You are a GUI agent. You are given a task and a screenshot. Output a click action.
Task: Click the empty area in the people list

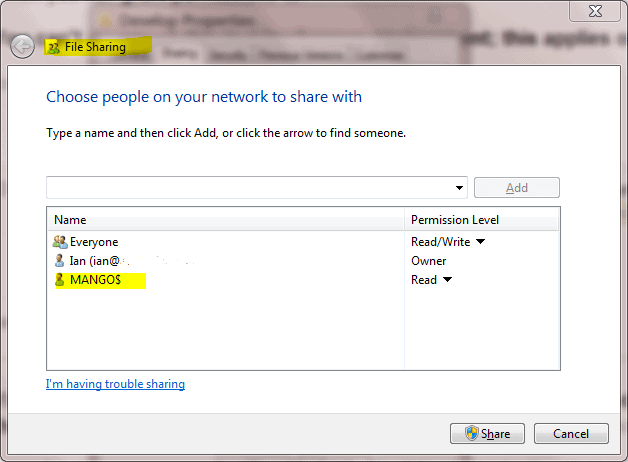pyautogui.click(x=225, y=330)
